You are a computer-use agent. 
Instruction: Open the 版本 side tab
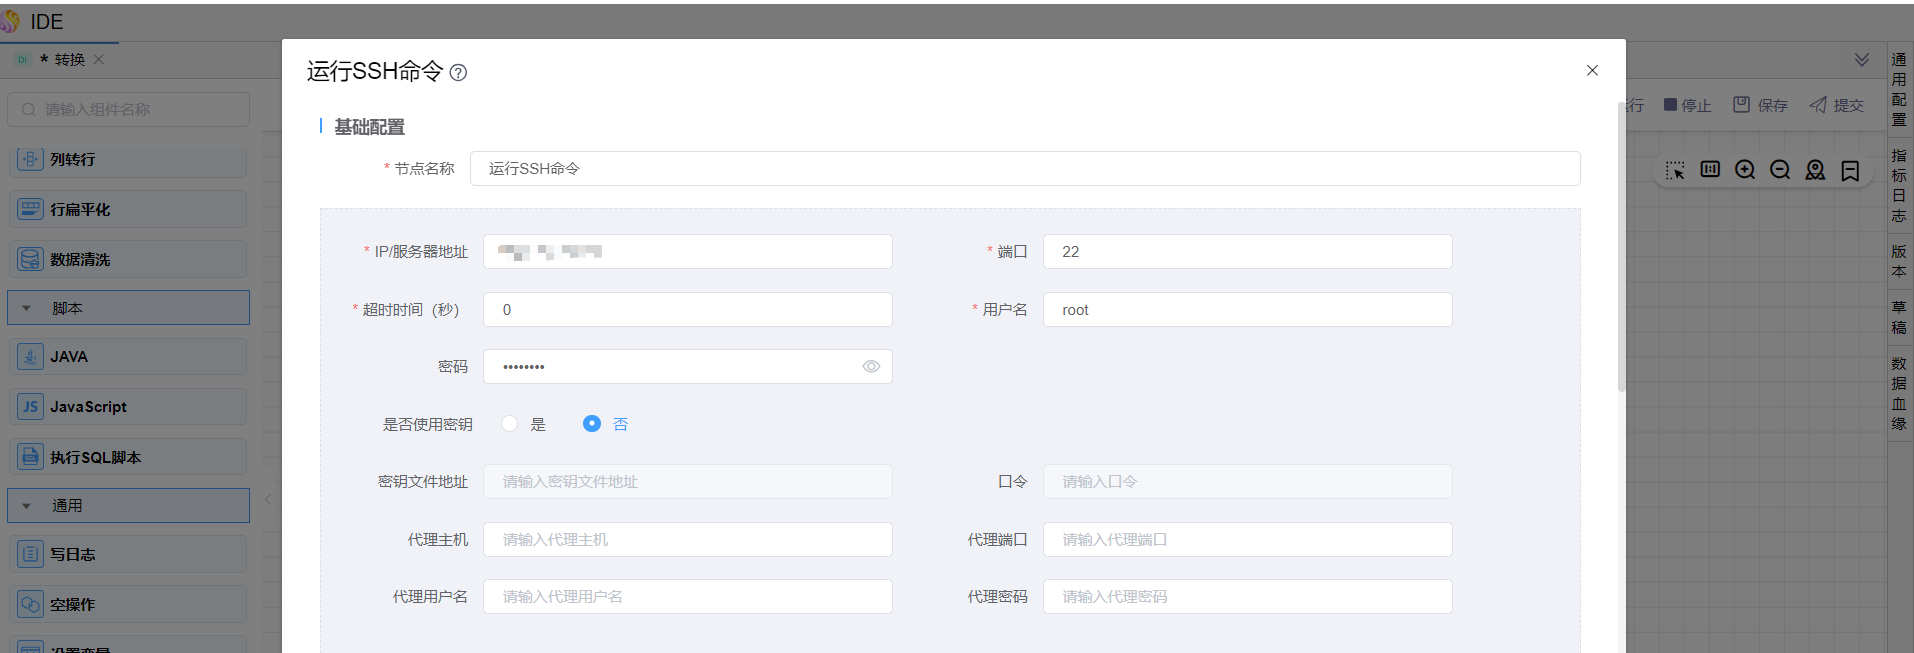1899,261
